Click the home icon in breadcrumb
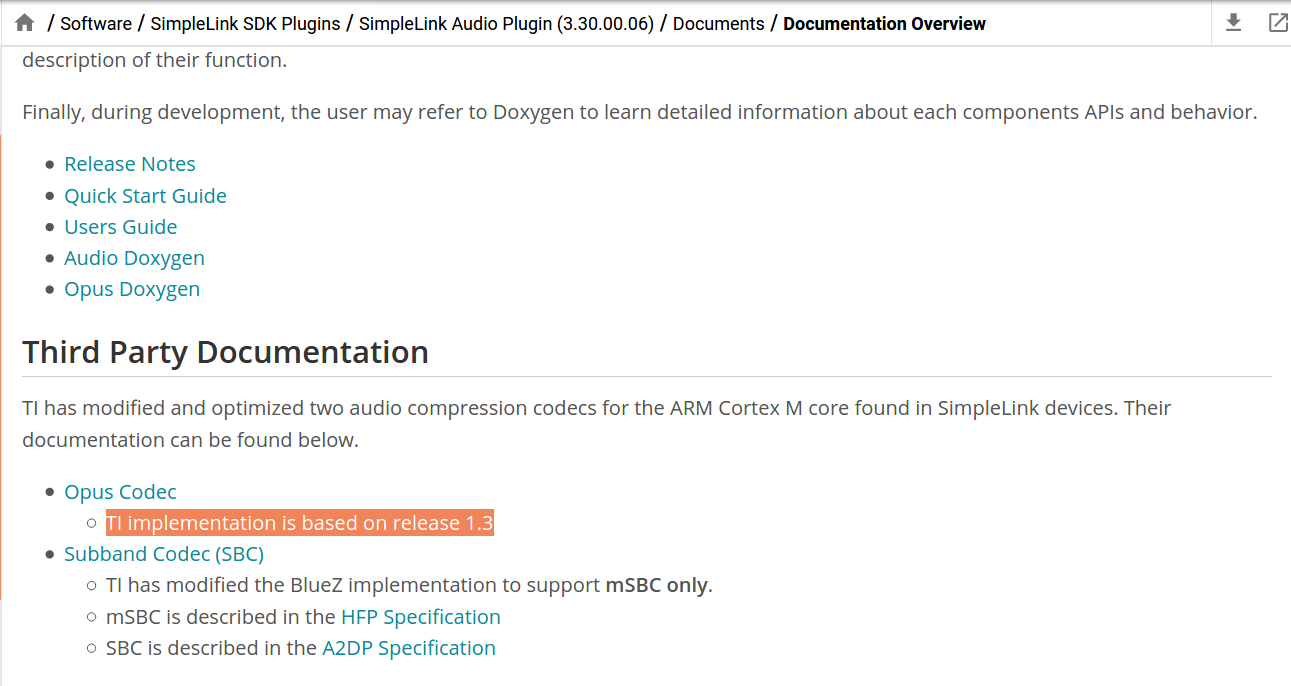The height and width of the screenshot is (686, 1291). click(25, 23)
